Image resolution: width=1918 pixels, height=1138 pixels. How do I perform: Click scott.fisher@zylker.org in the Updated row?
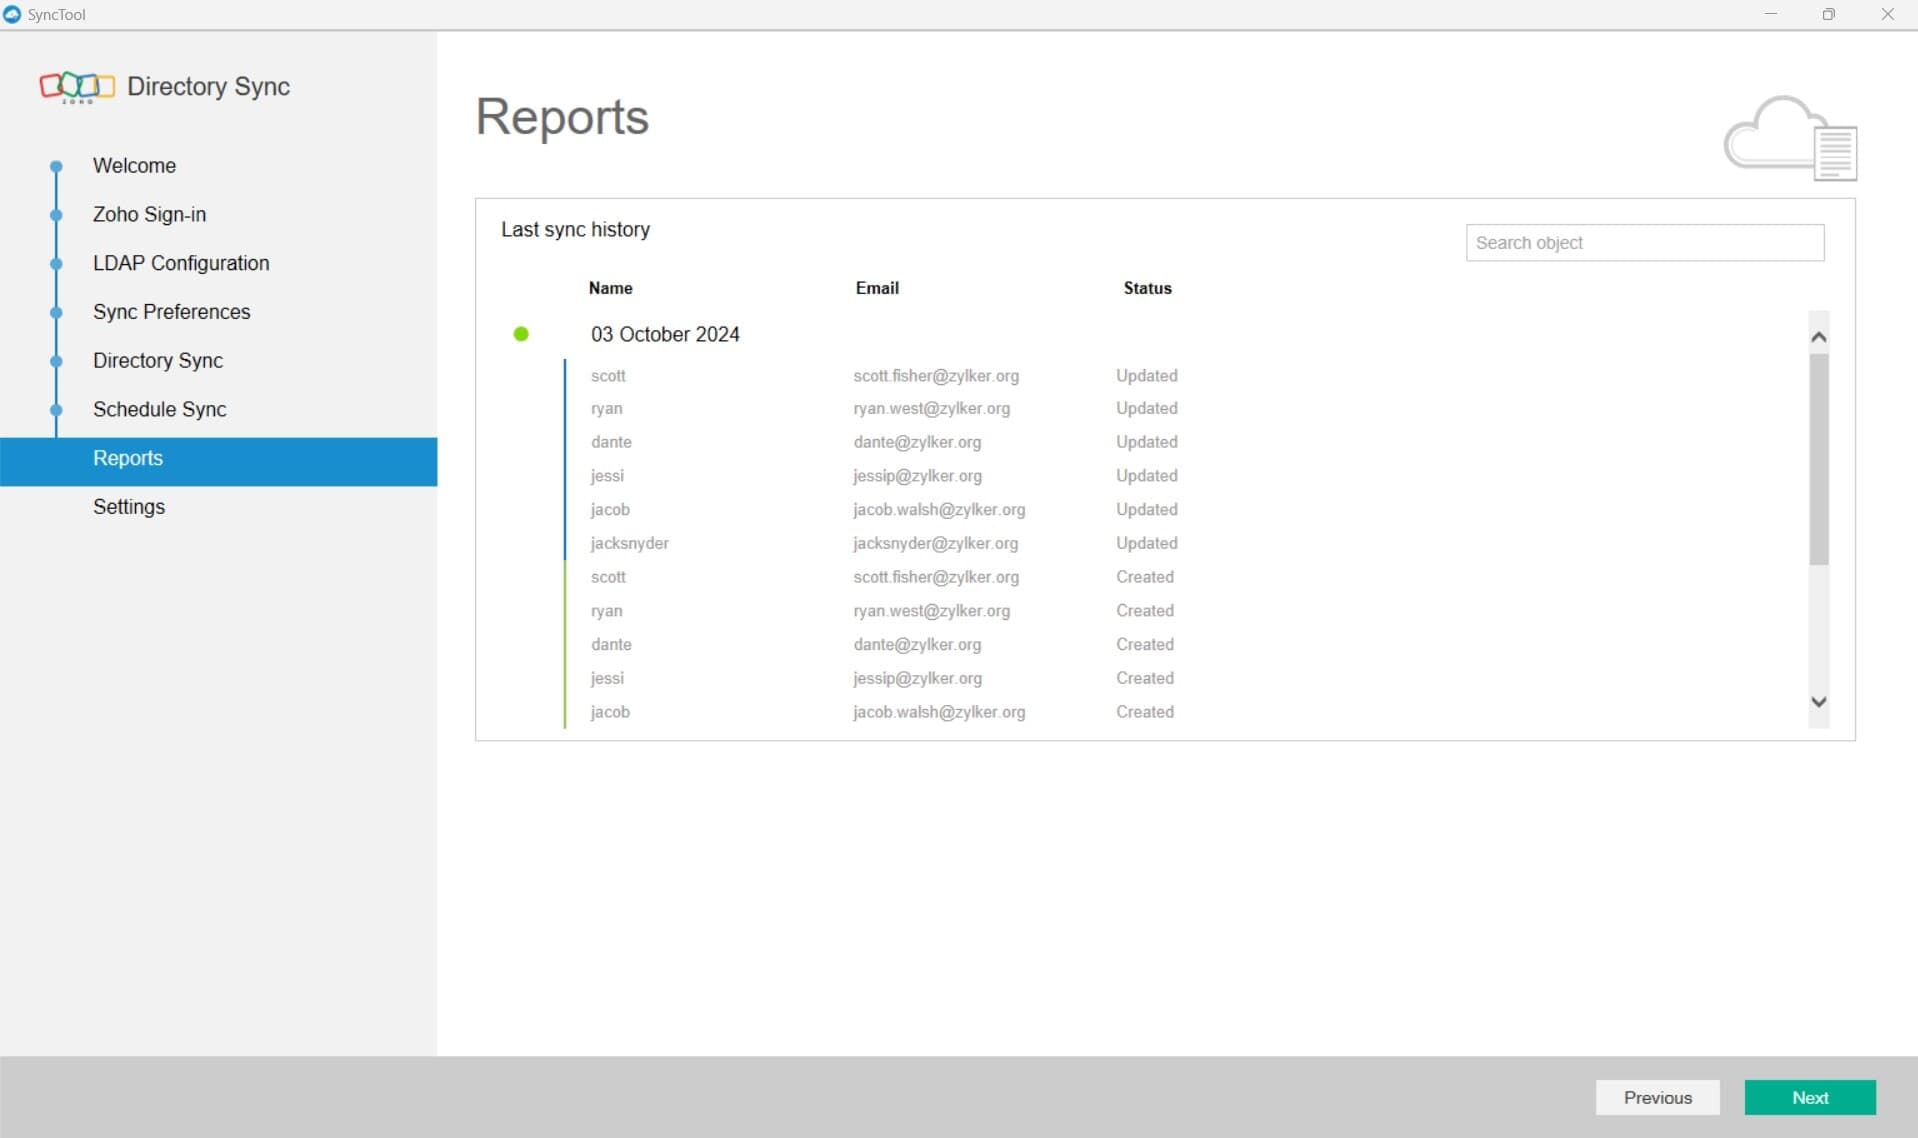[x=936, y=376]
